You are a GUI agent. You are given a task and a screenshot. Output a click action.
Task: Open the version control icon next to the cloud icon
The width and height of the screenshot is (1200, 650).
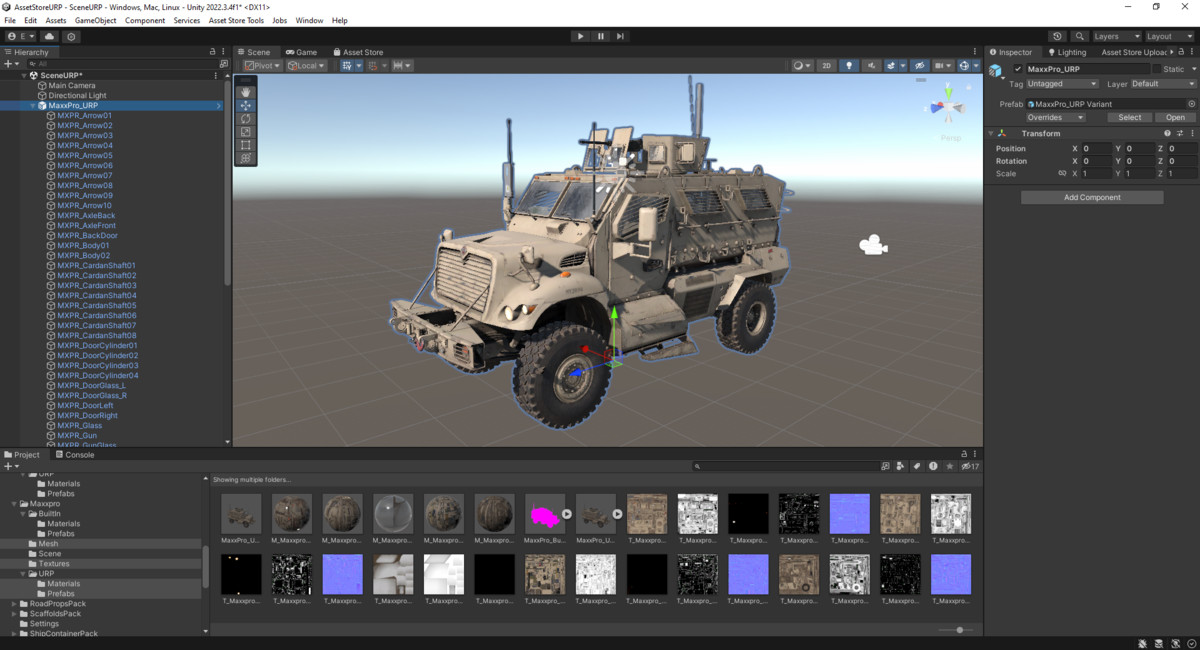pos(71,36)
